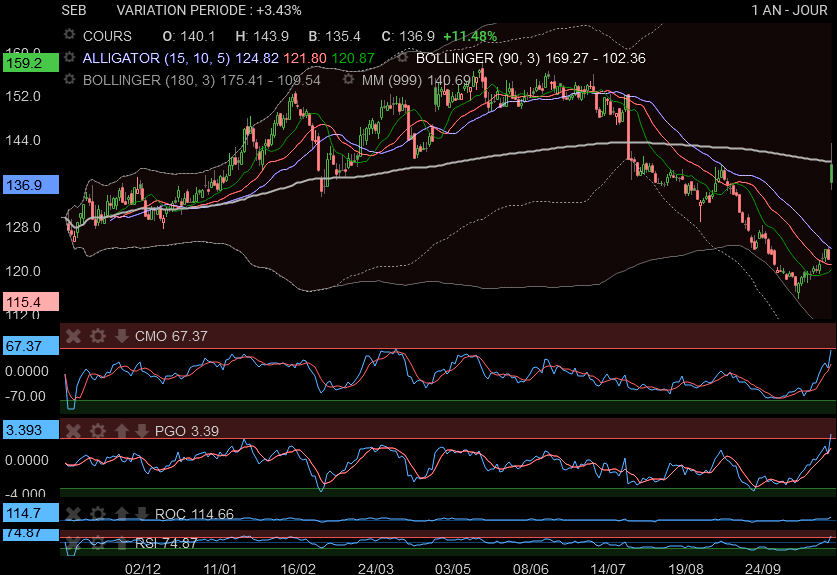
Task: Click the CMO 67.37 title
Action: [171, 336]
